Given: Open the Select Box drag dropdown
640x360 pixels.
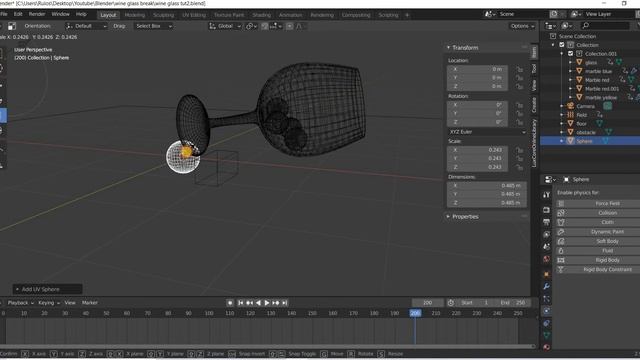Looking at the screenshot, I should (x=153, y=26).
